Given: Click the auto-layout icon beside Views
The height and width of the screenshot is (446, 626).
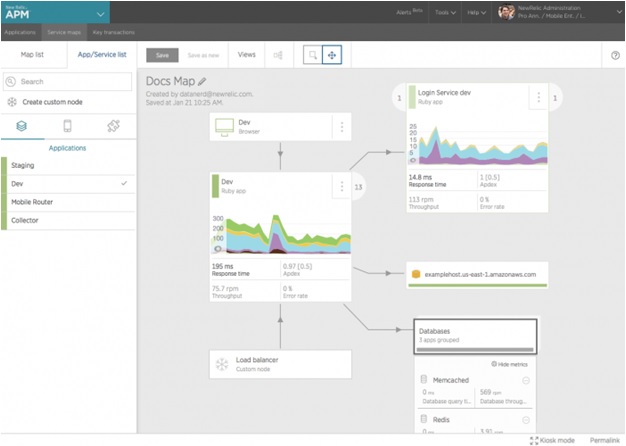Looking at the screenshot, I should coord(278,55).
